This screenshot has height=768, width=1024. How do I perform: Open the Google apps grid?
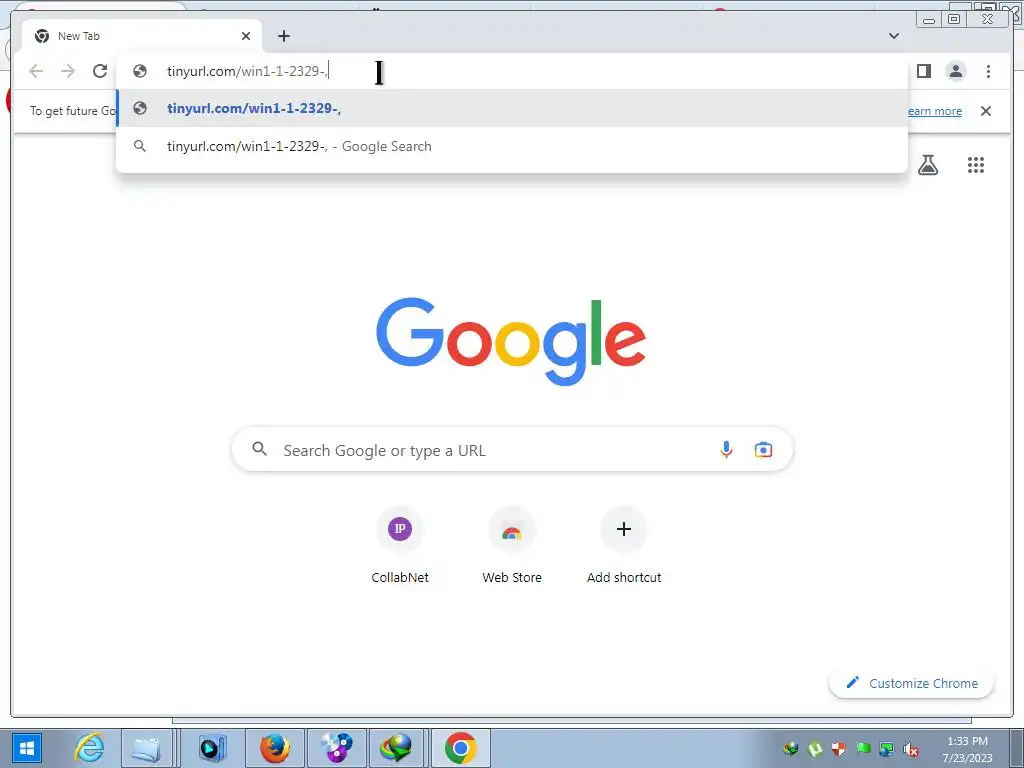(975, 165)
